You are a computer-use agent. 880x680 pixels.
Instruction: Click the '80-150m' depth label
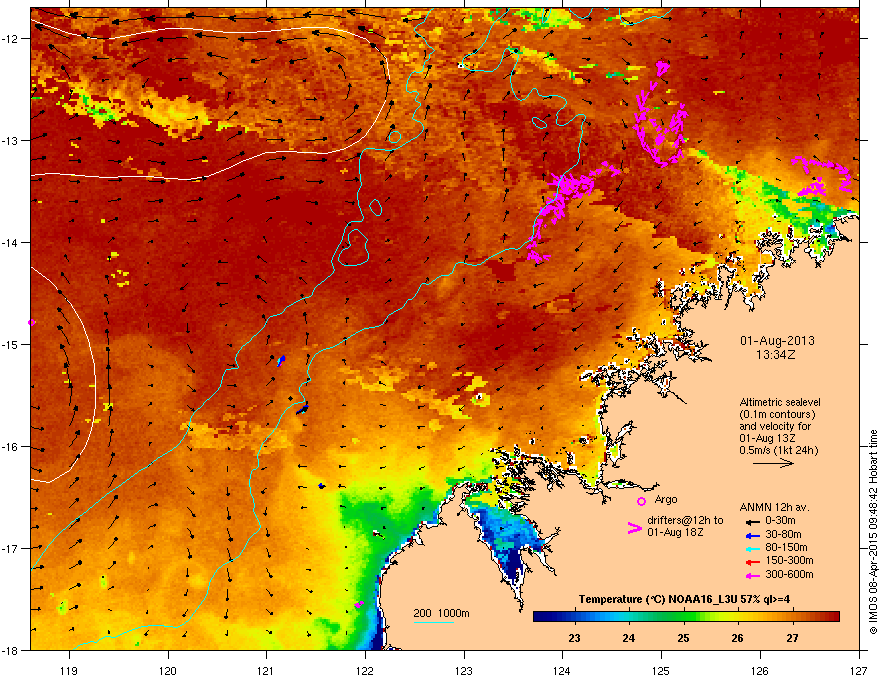786,548
